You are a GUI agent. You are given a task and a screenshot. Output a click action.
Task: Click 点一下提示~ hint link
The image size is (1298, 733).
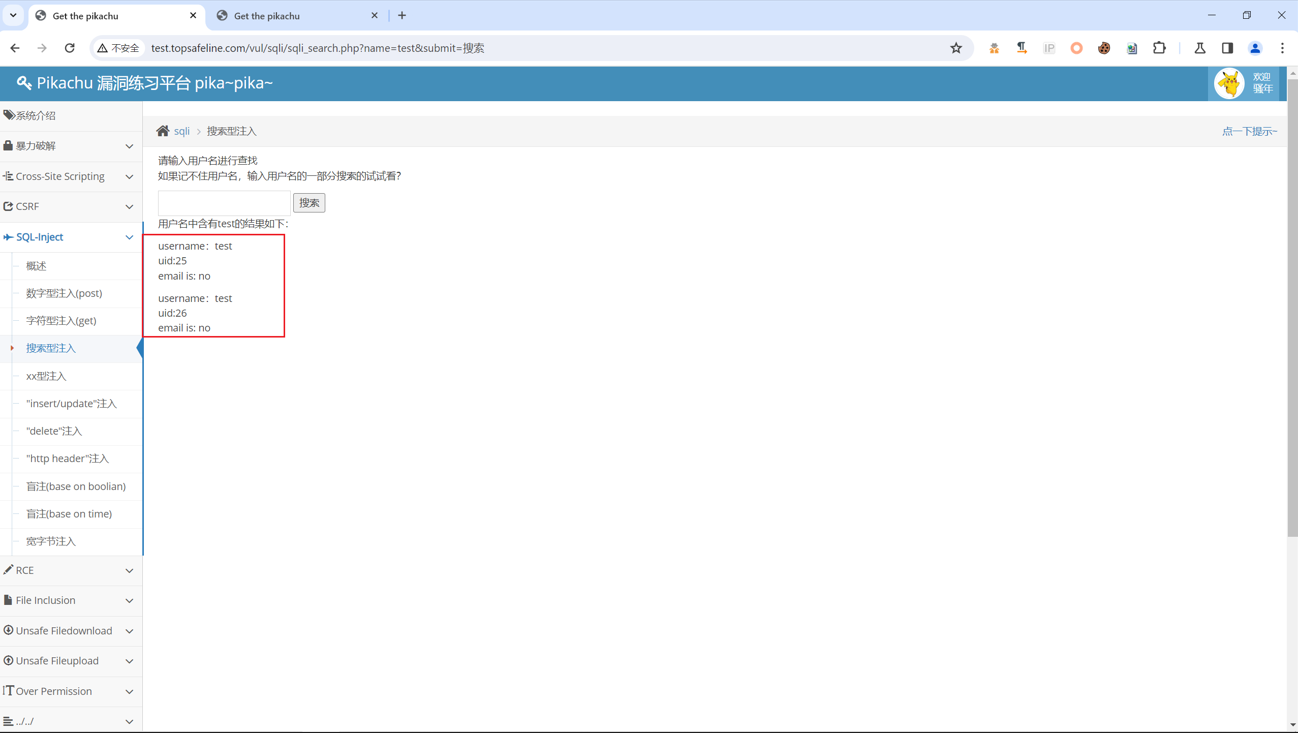(x=1249, y=131)
